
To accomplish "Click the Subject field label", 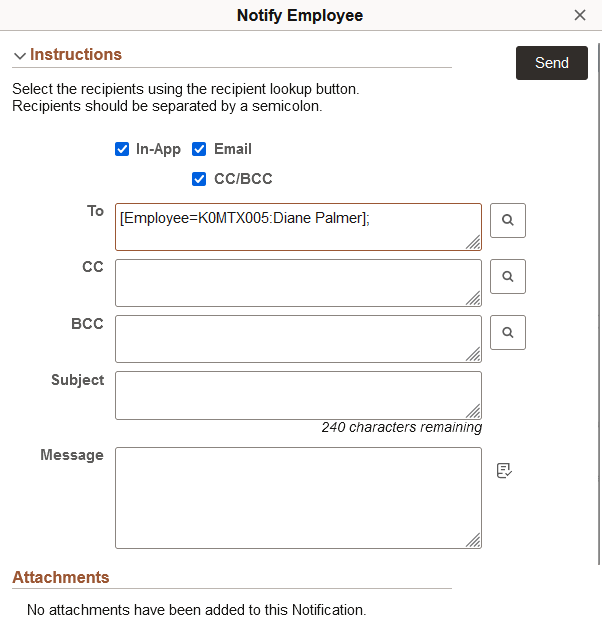I will (x=78, y=380).
